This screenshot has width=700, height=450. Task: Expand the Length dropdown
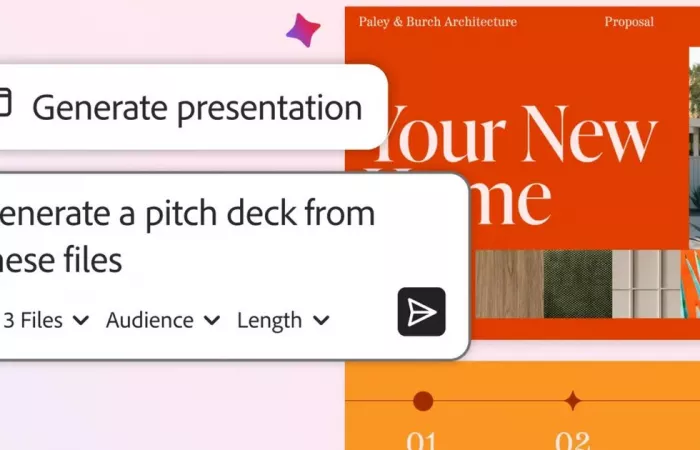tap(283, 320)
